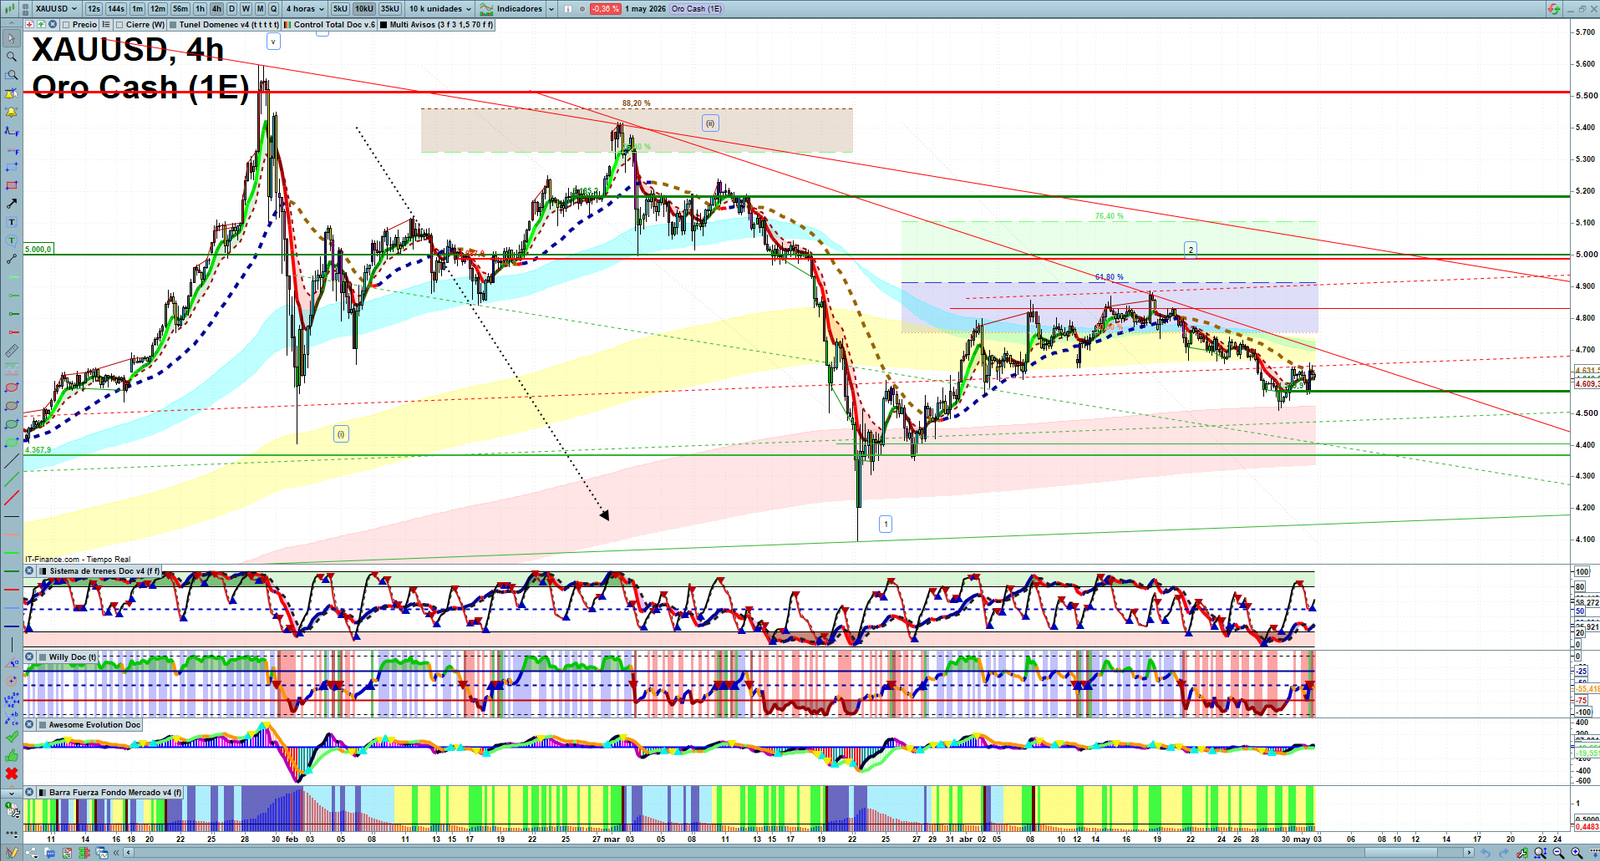Toggle the Multi Avisos indicator box
The height and width of the screenshot is (861, 1600).
(x=383, y=24)
